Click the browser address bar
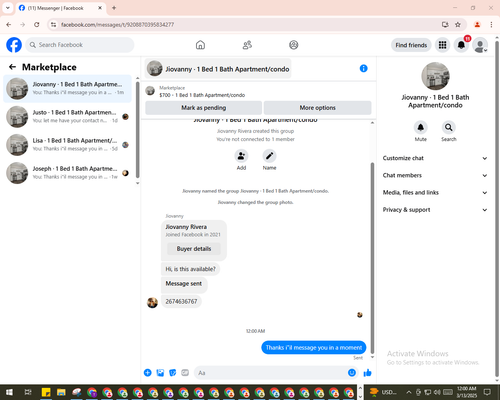Screen dimensions: 500x400 248,25
